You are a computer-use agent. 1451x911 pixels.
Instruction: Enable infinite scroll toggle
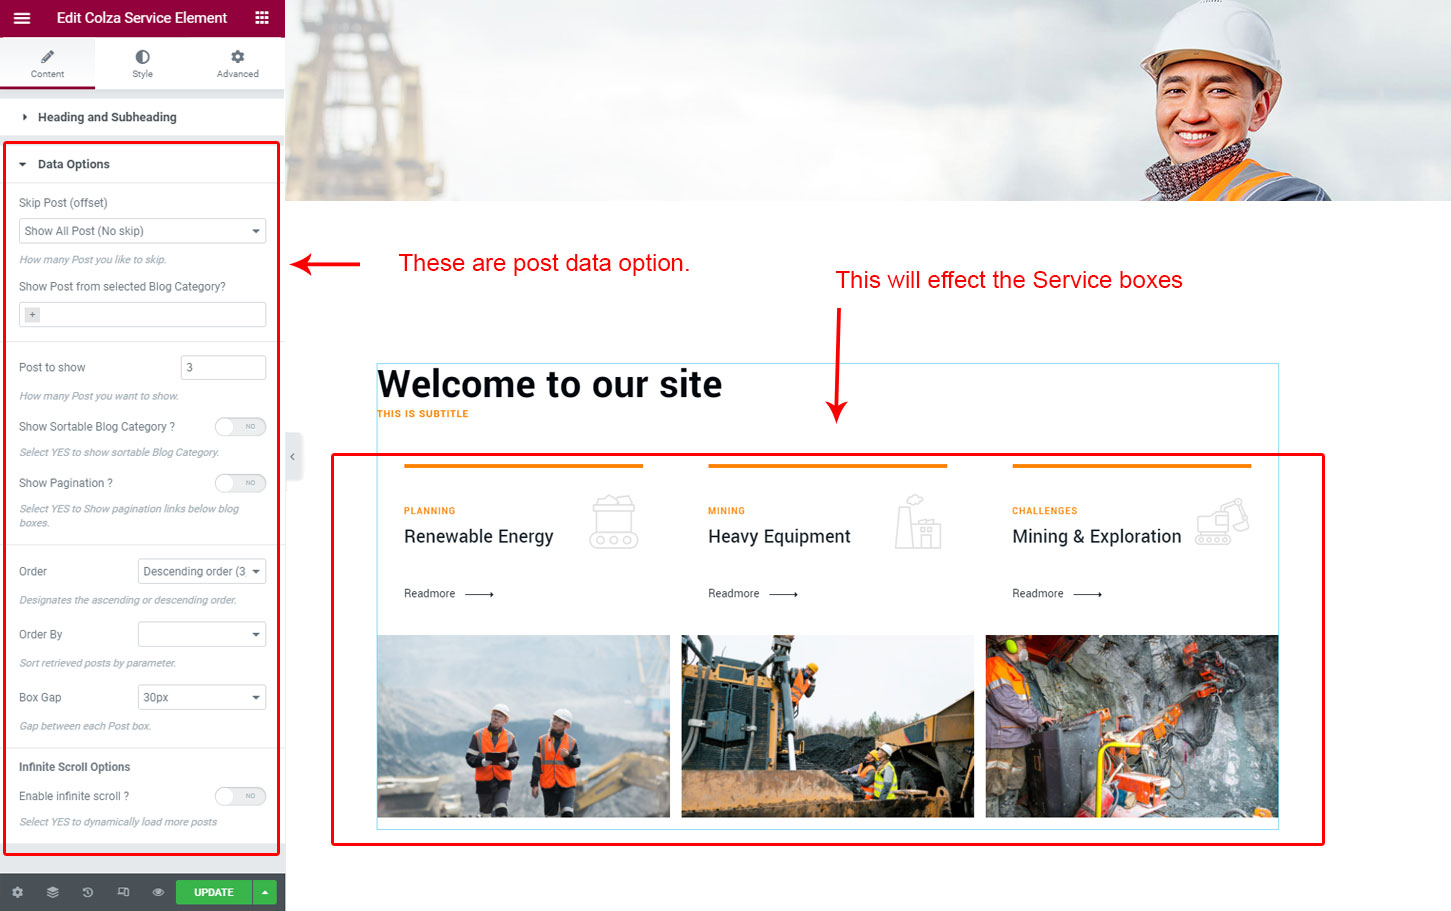tap(240, 796)
